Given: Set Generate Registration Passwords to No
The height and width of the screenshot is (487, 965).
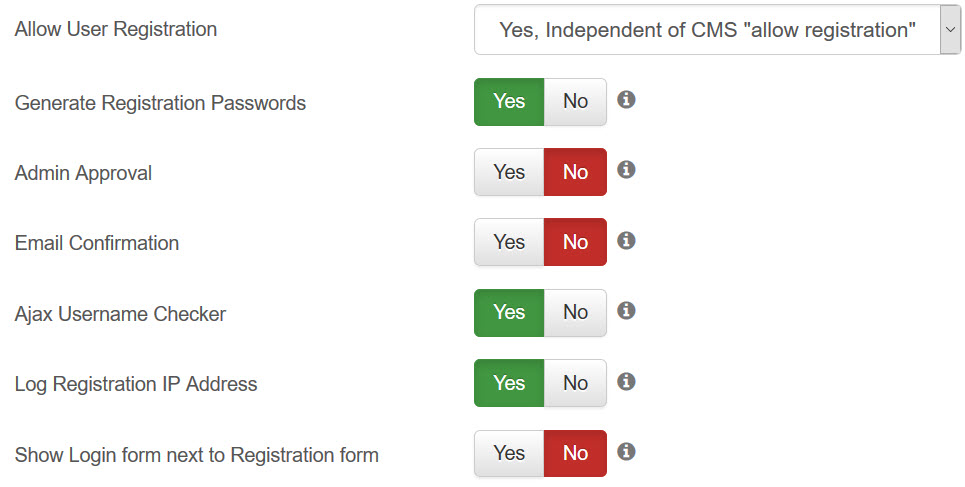Looking at the screenshot, I should 575,102.
